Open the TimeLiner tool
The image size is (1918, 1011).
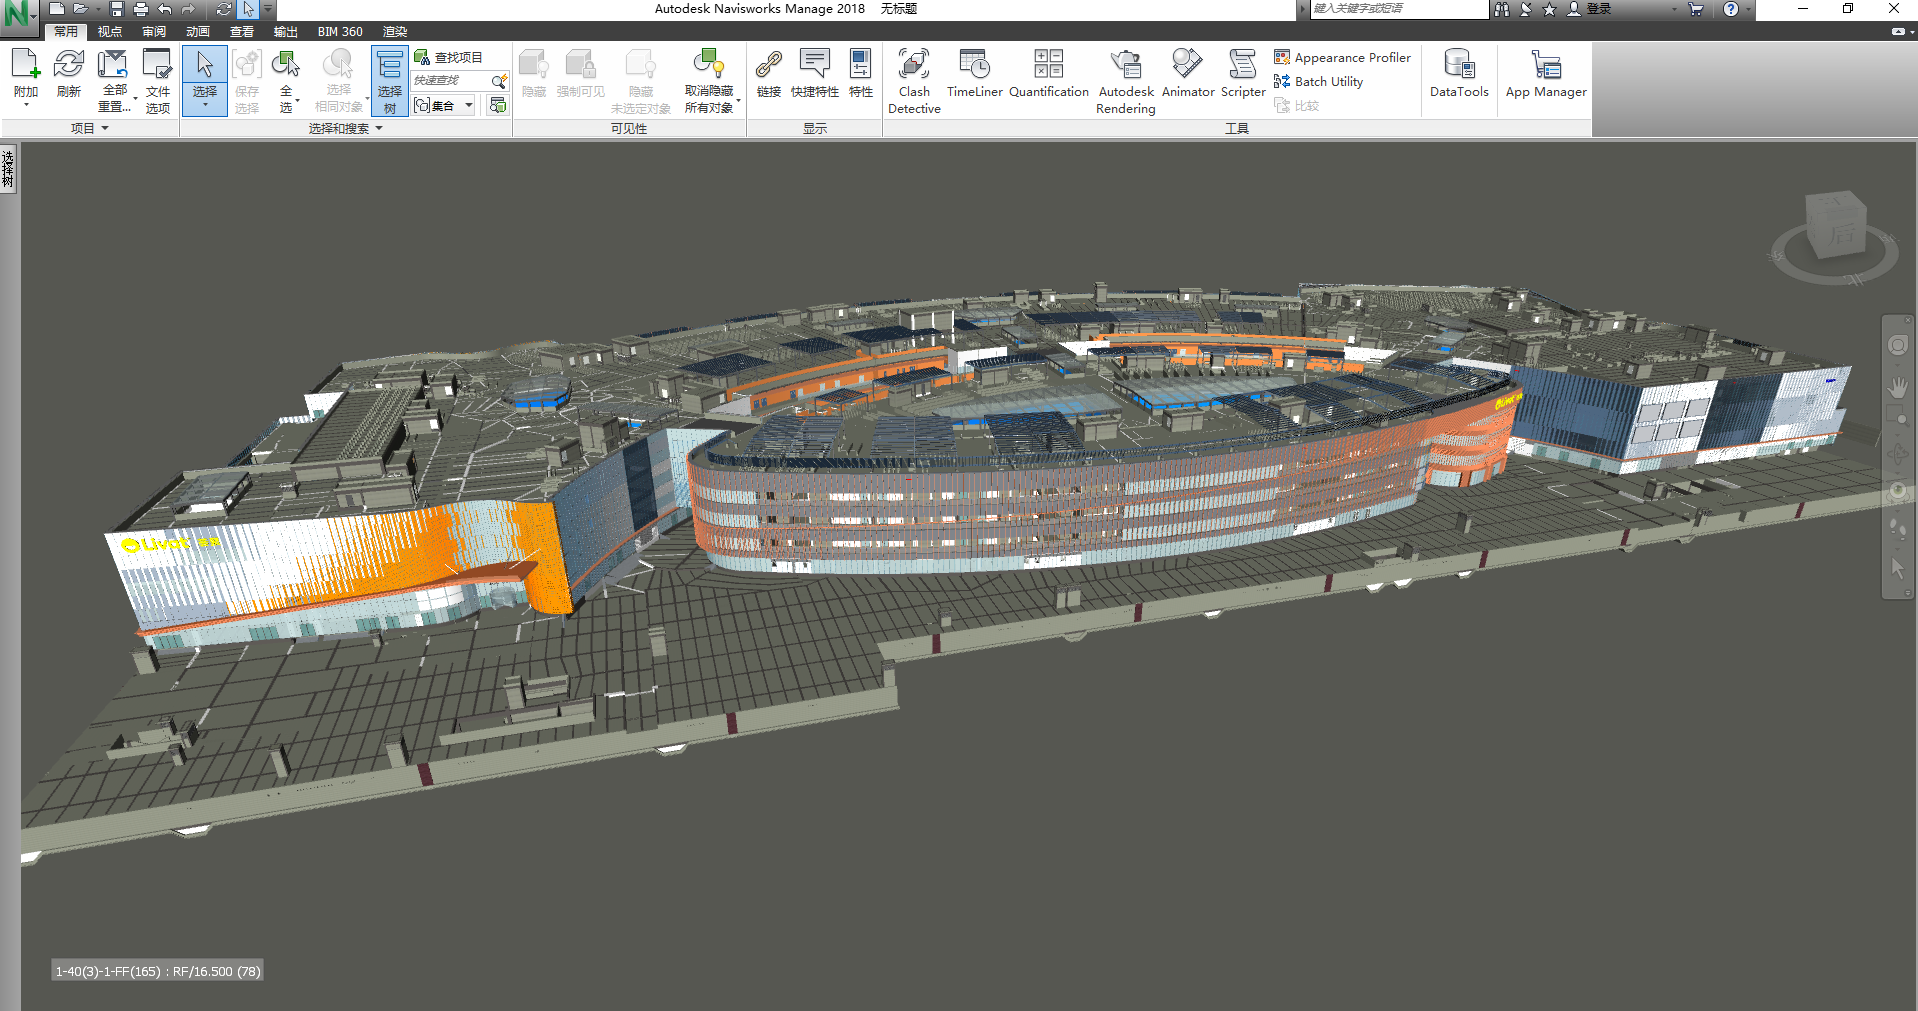point(974,72)
